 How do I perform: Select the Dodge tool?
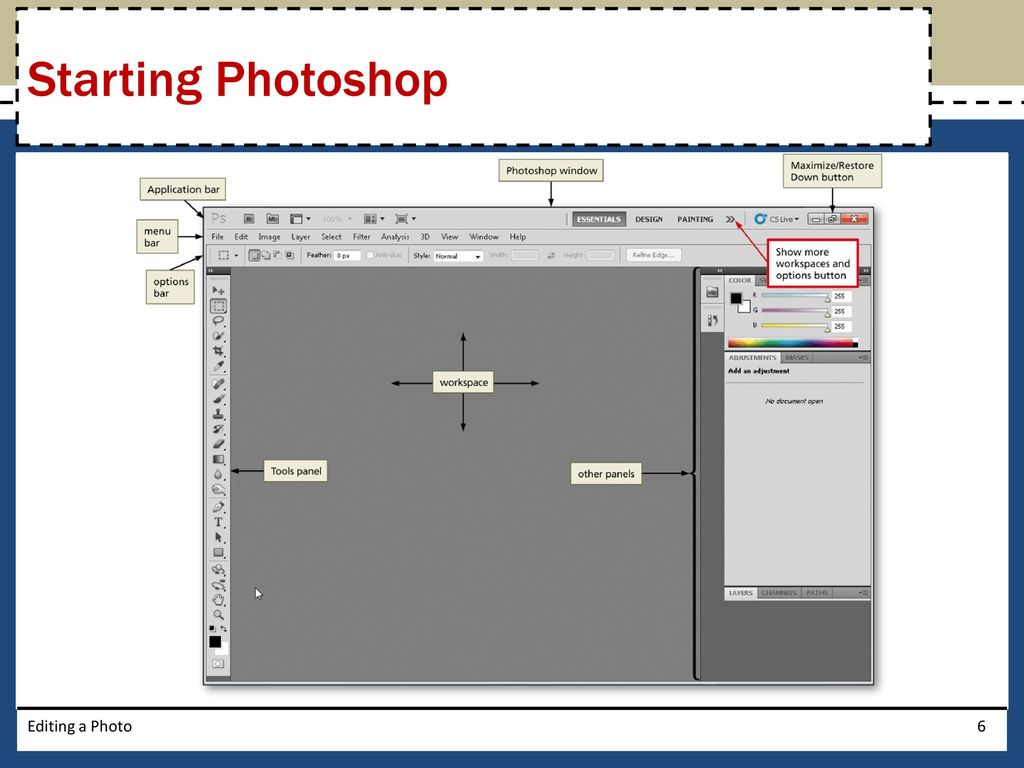point(218,489)
